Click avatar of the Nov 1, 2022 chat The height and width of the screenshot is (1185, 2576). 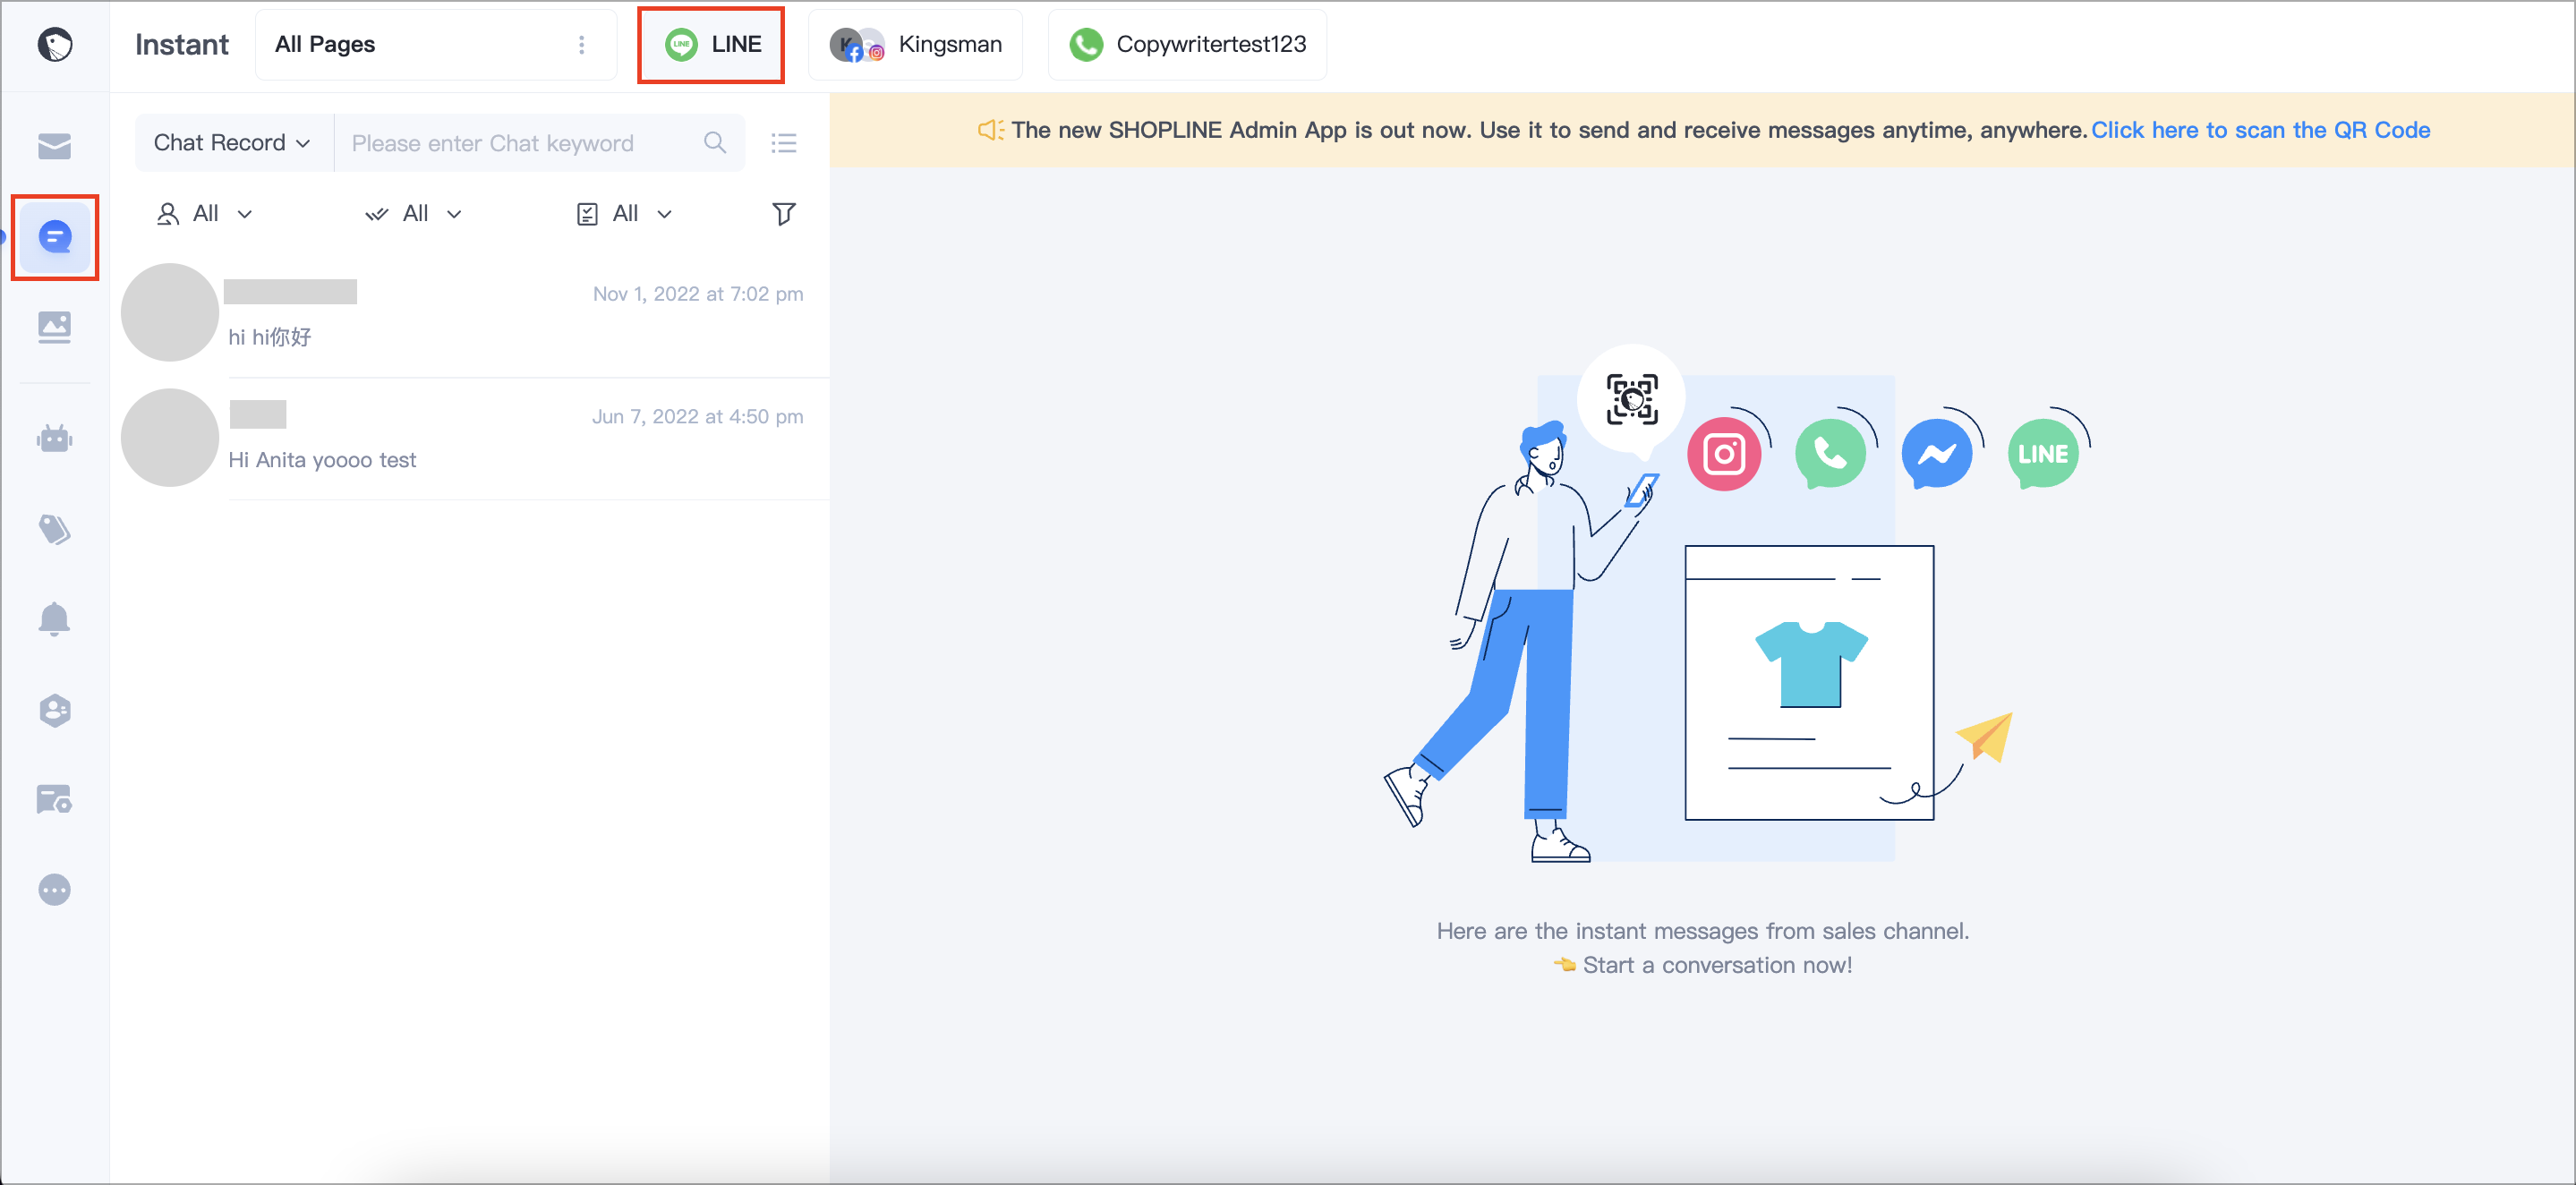coord(170,312)
